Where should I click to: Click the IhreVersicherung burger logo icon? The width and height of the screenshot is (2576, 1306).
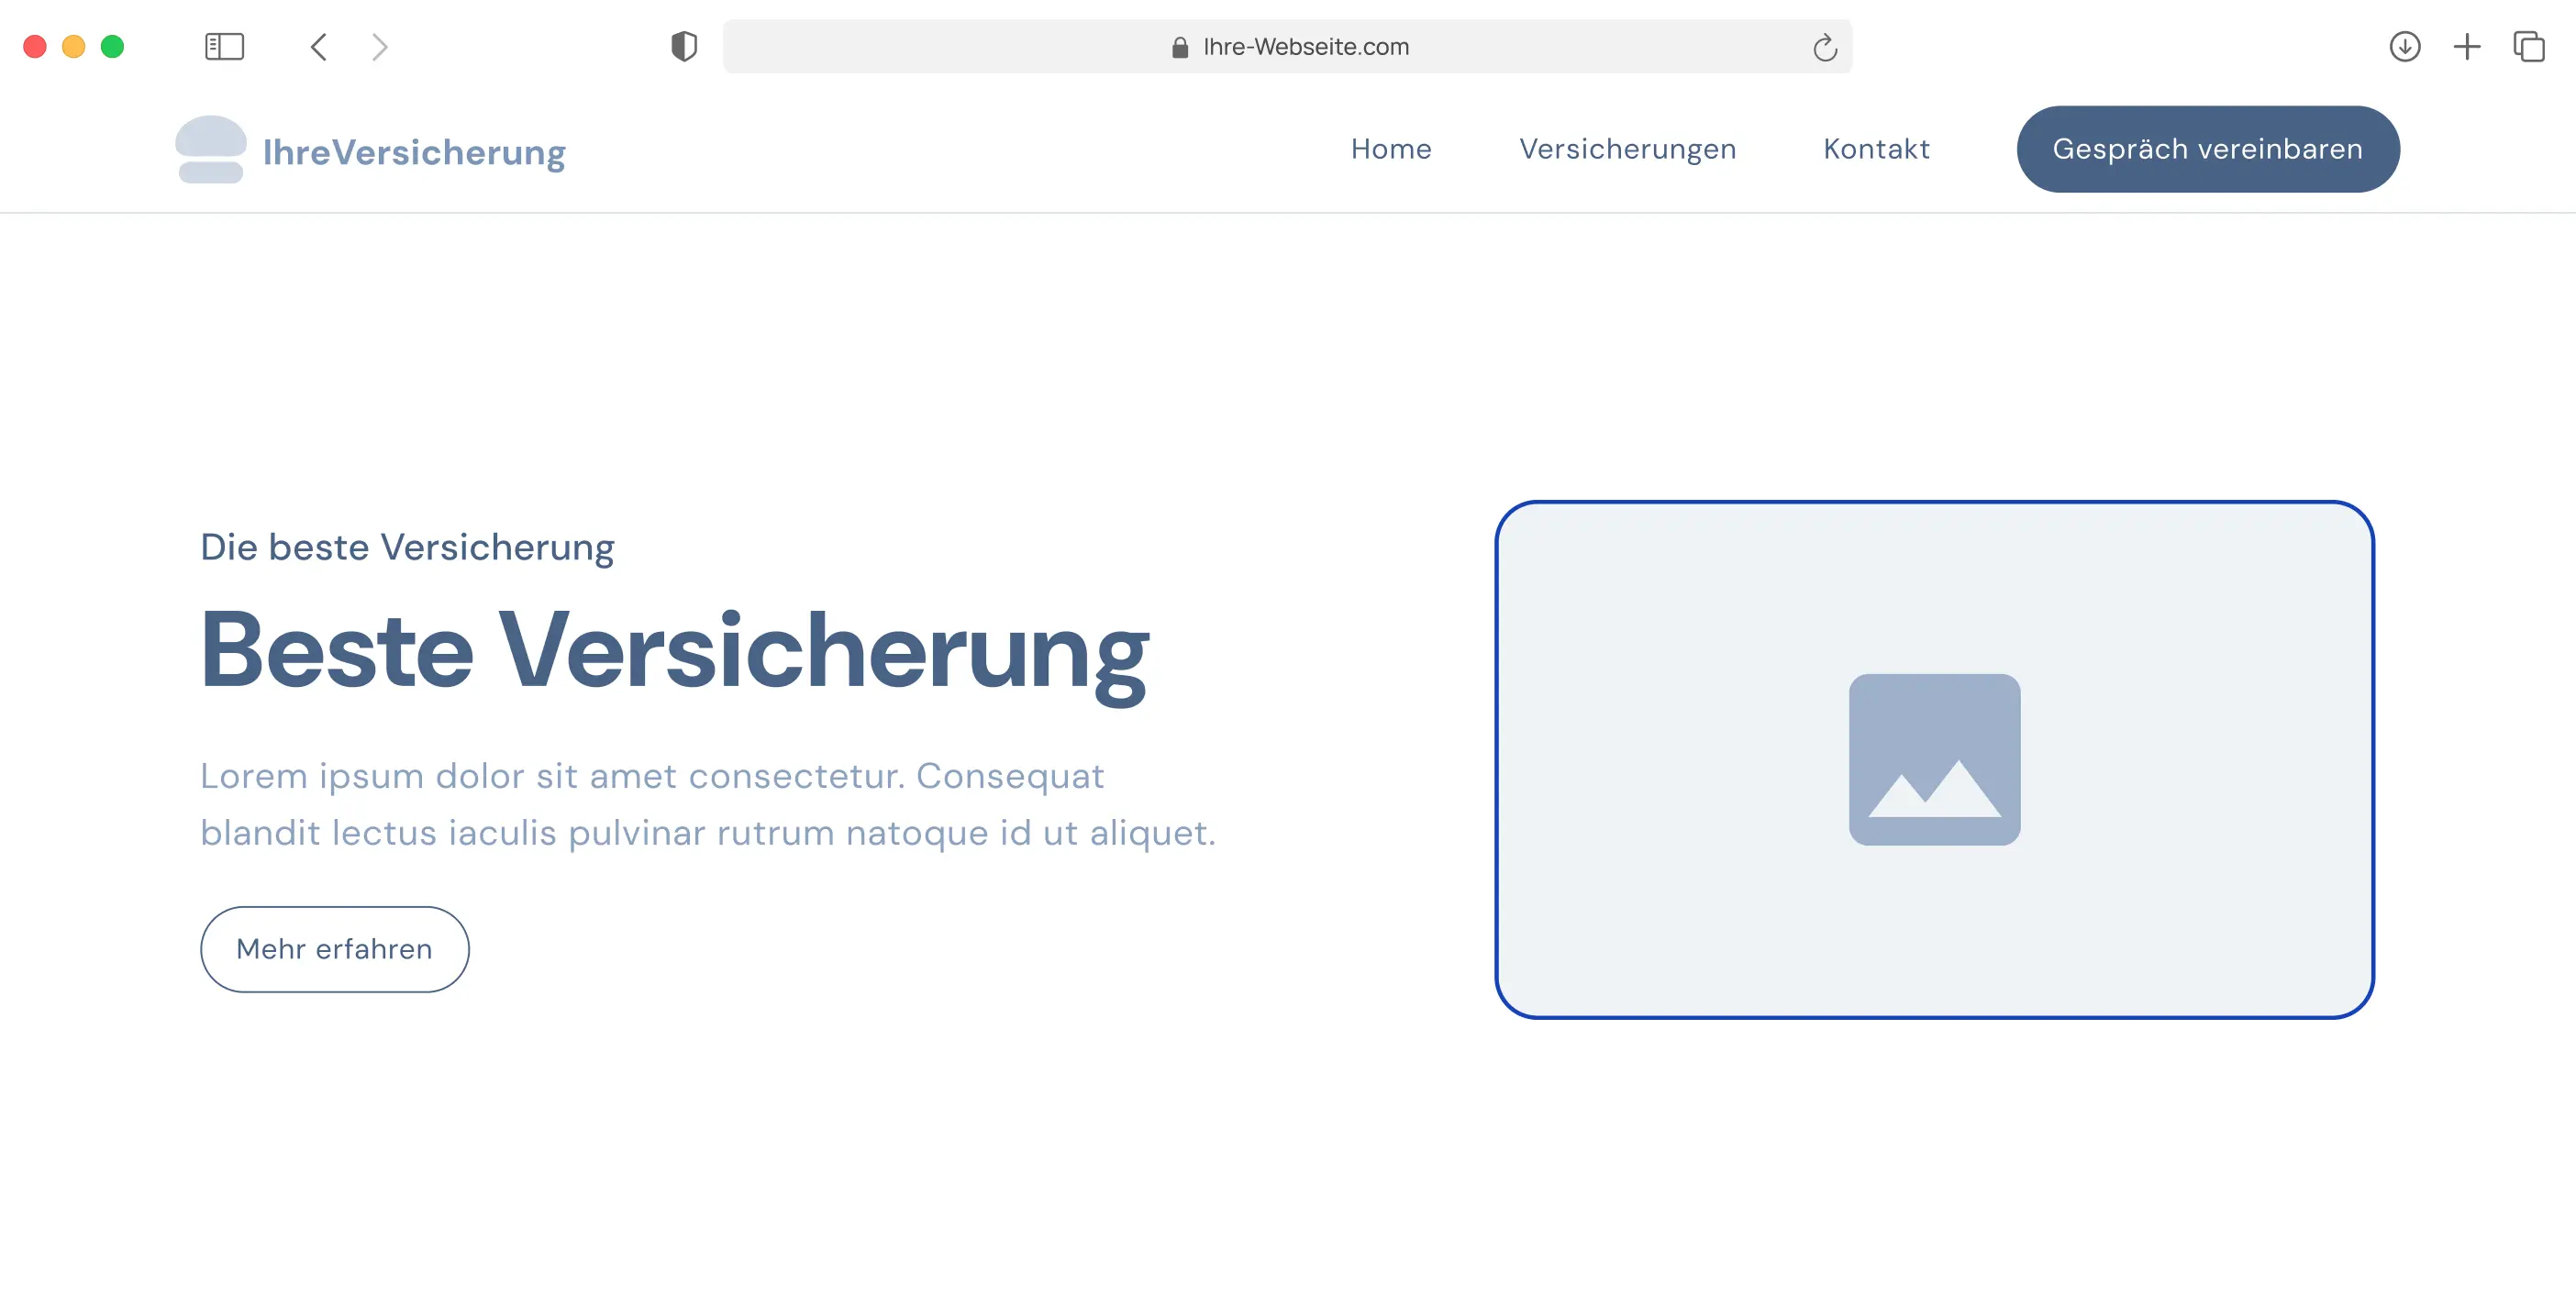click(x=211, y=150)
